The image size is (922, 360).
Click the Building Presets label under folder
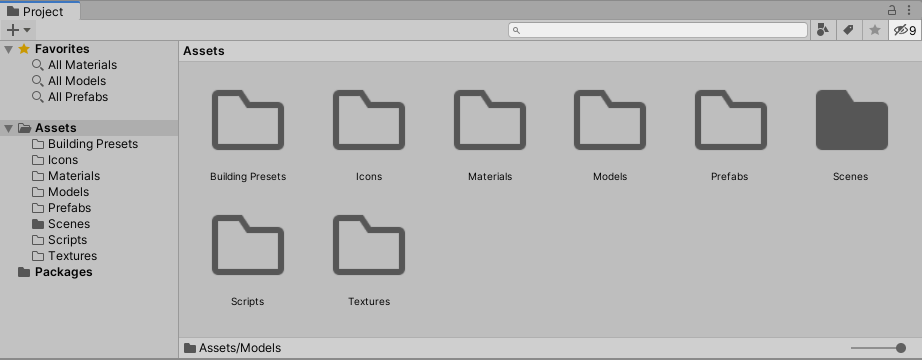click(248, 176)
